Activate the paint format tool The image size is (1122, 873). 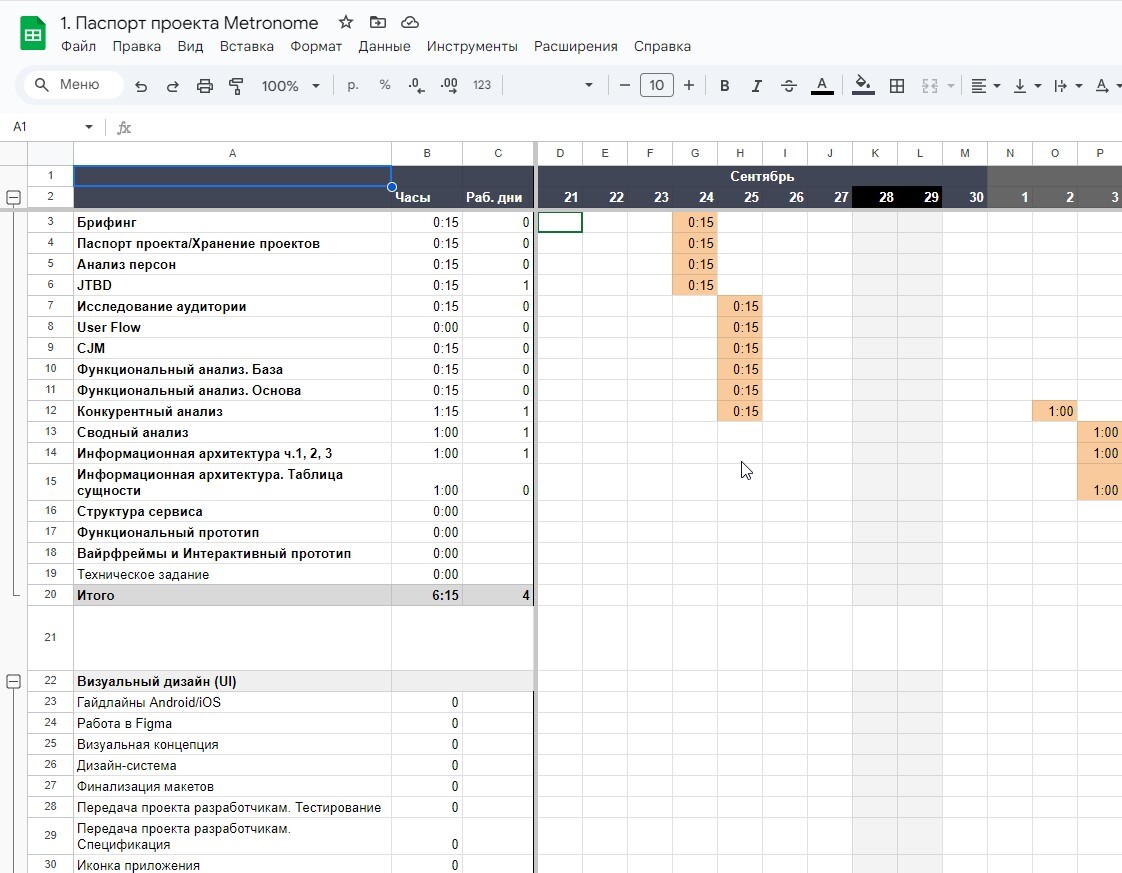coord(236,86)
